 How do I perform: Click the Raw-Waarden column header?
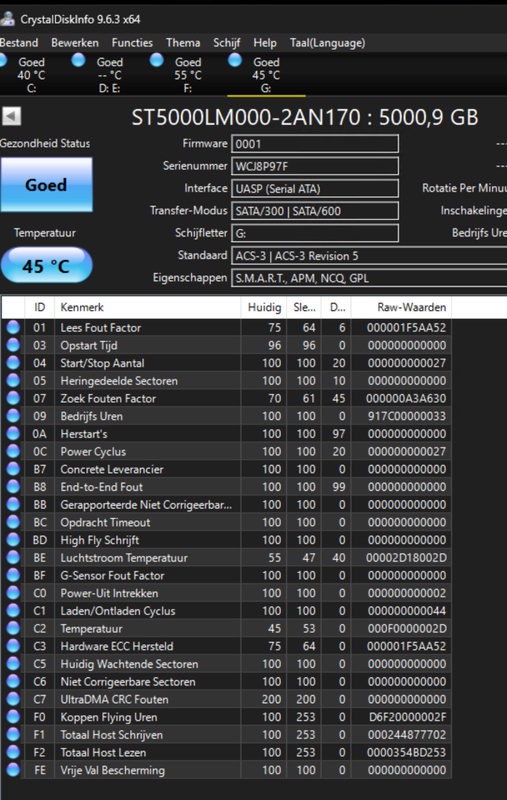coord(401,307)
